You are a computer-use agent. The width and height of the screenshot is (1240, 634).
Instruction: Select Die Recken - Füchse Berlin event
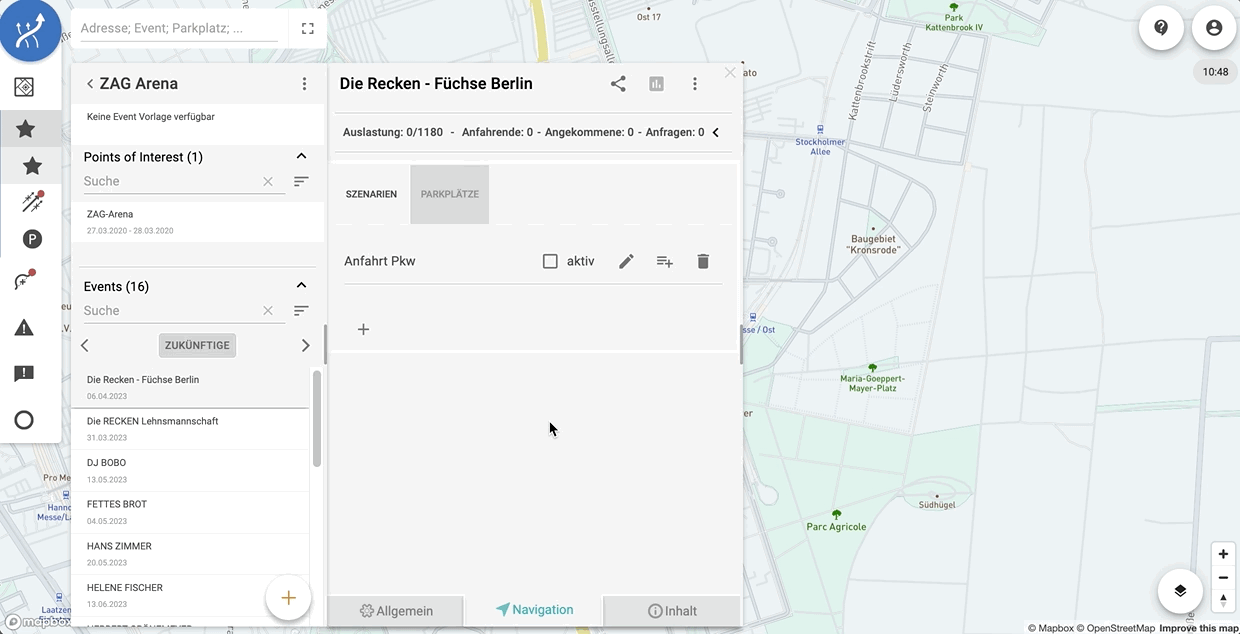(190, 387)
